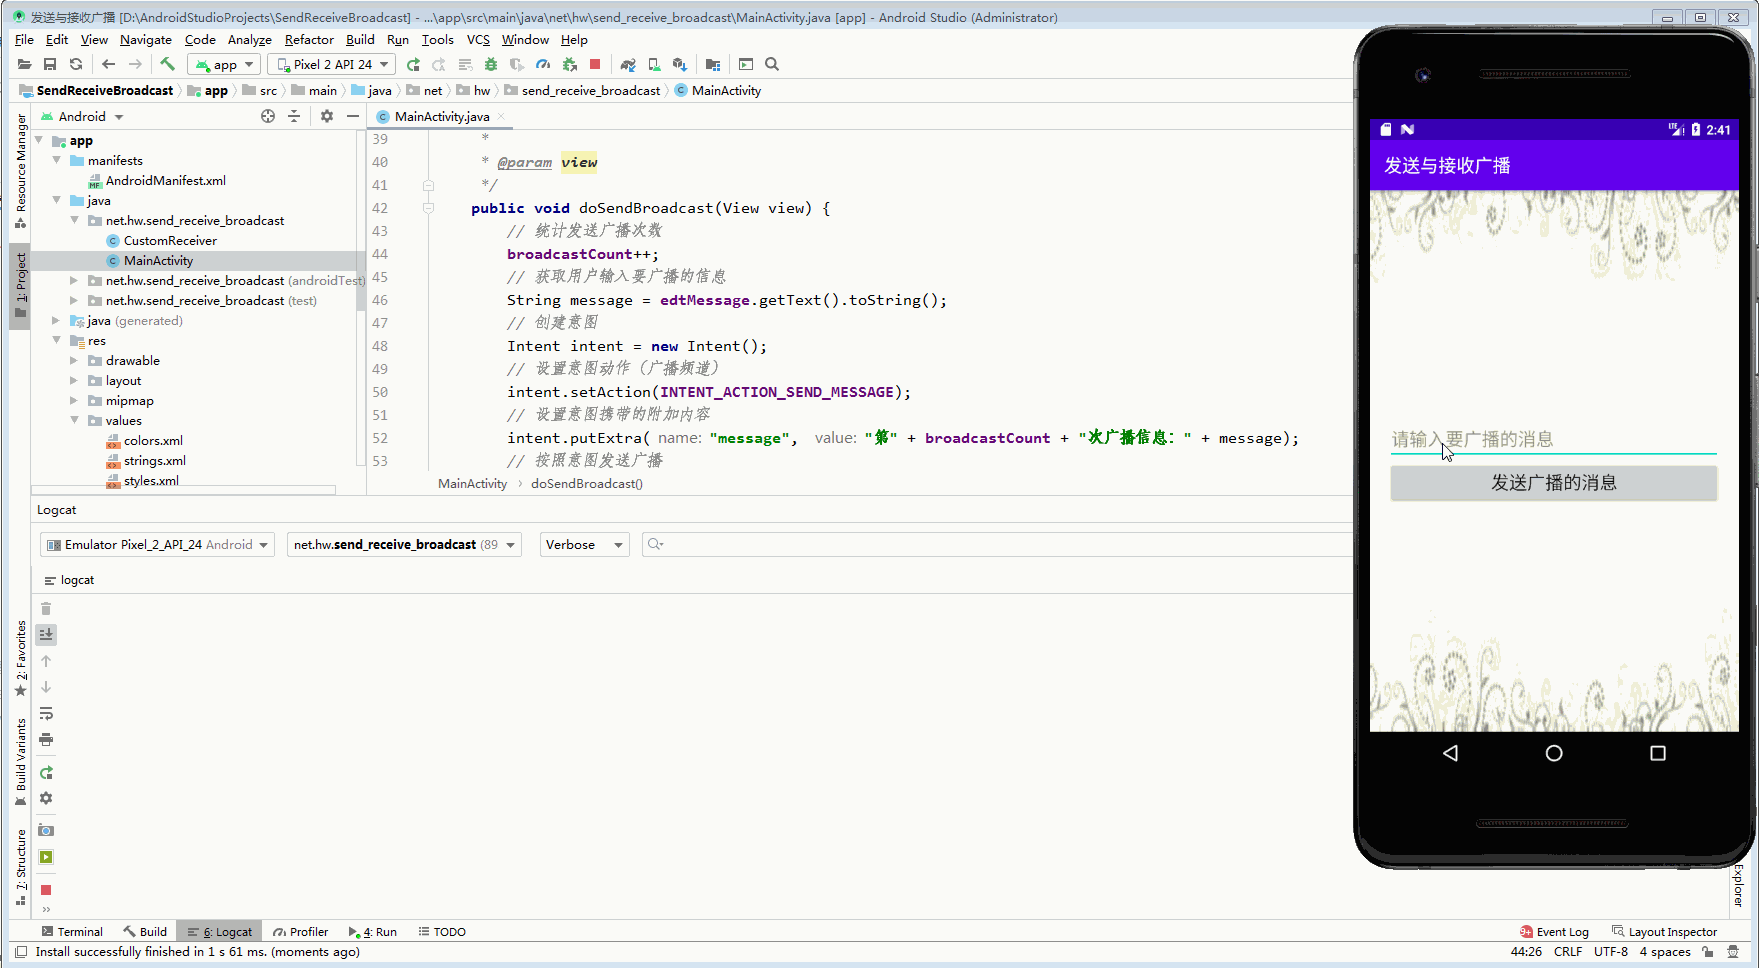Restart logcat with green refresh icon
The image size is (1759, 968).
pyautogui.click(x=46, y=773)
